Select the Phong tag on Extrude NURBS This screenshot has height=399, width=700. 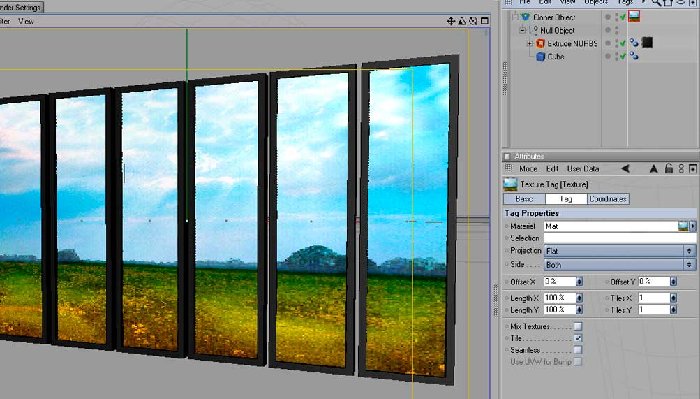tap(634, 43)
